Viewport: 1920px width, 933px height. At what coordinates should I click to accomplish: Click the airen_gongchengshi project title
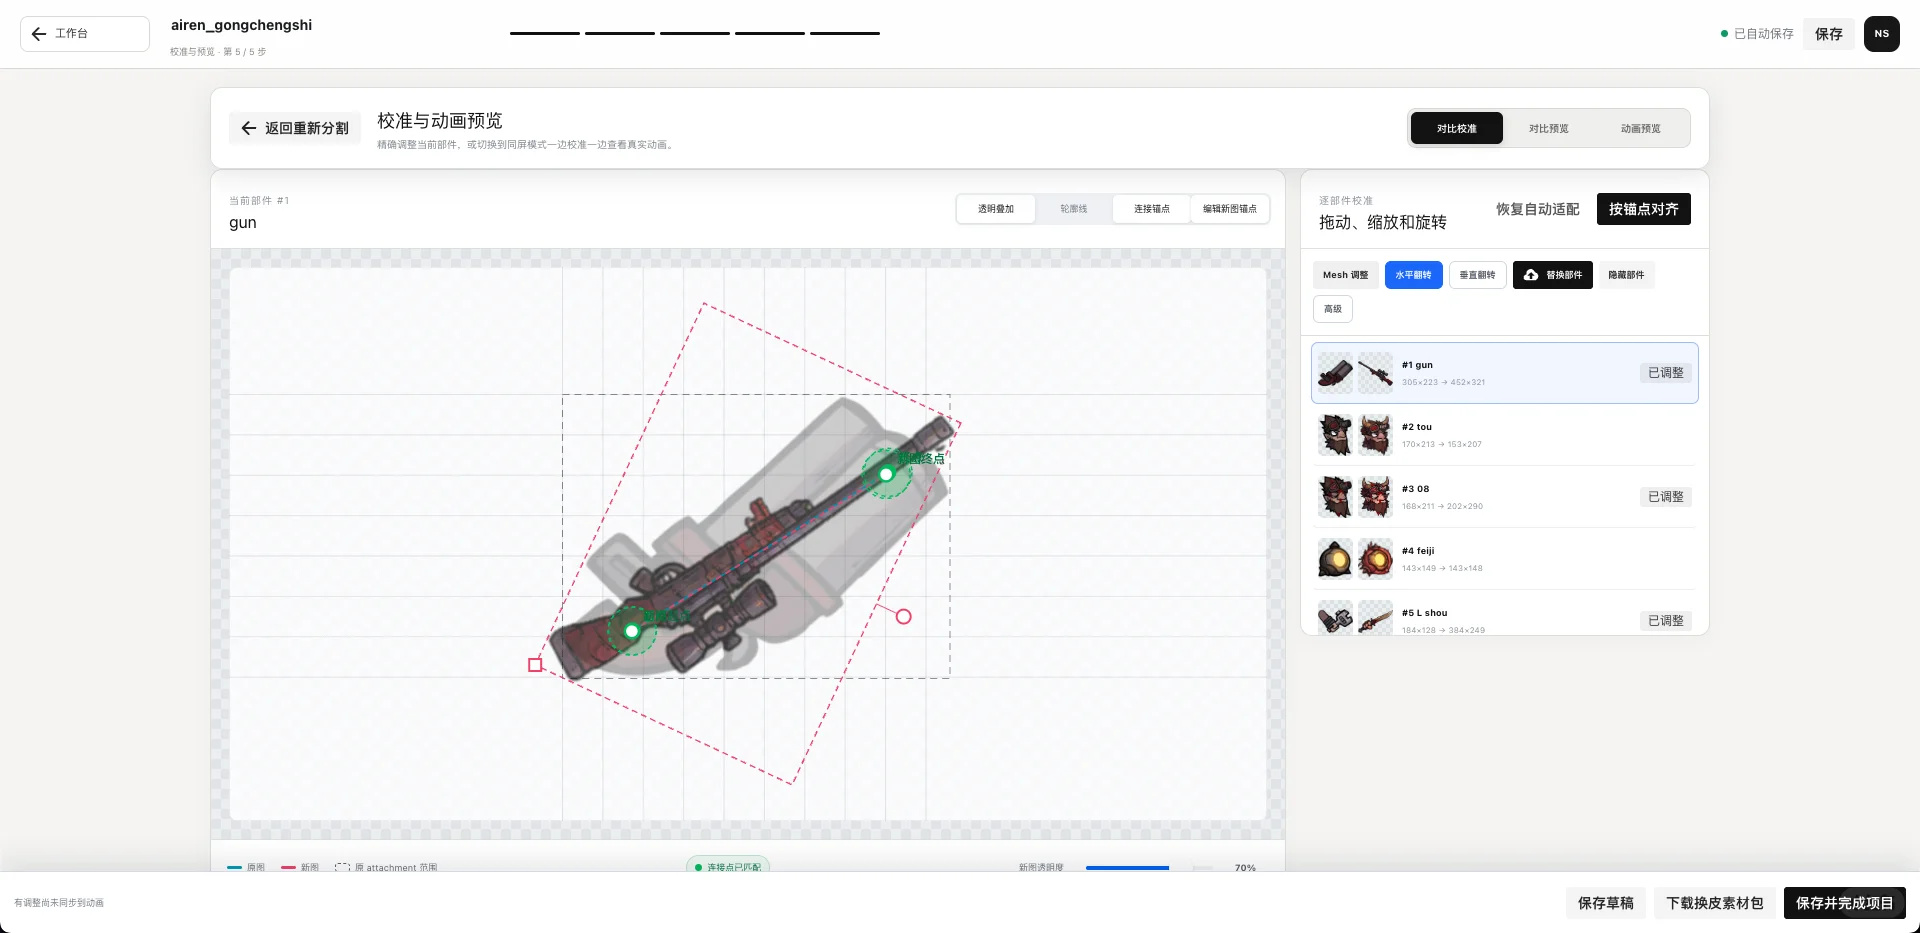click(x=241, y=25)
